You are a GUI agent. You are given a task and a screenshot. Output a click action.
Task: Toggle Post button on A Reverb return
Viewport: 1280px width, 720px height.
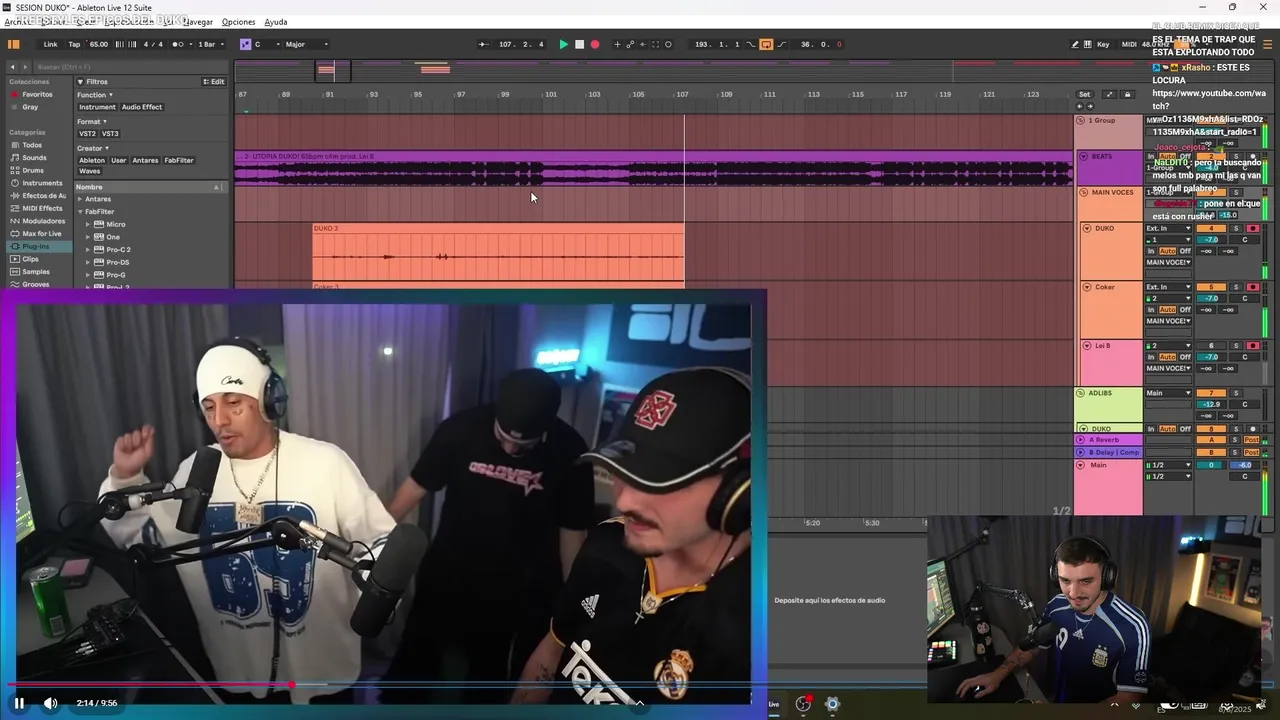[1251, 440]
